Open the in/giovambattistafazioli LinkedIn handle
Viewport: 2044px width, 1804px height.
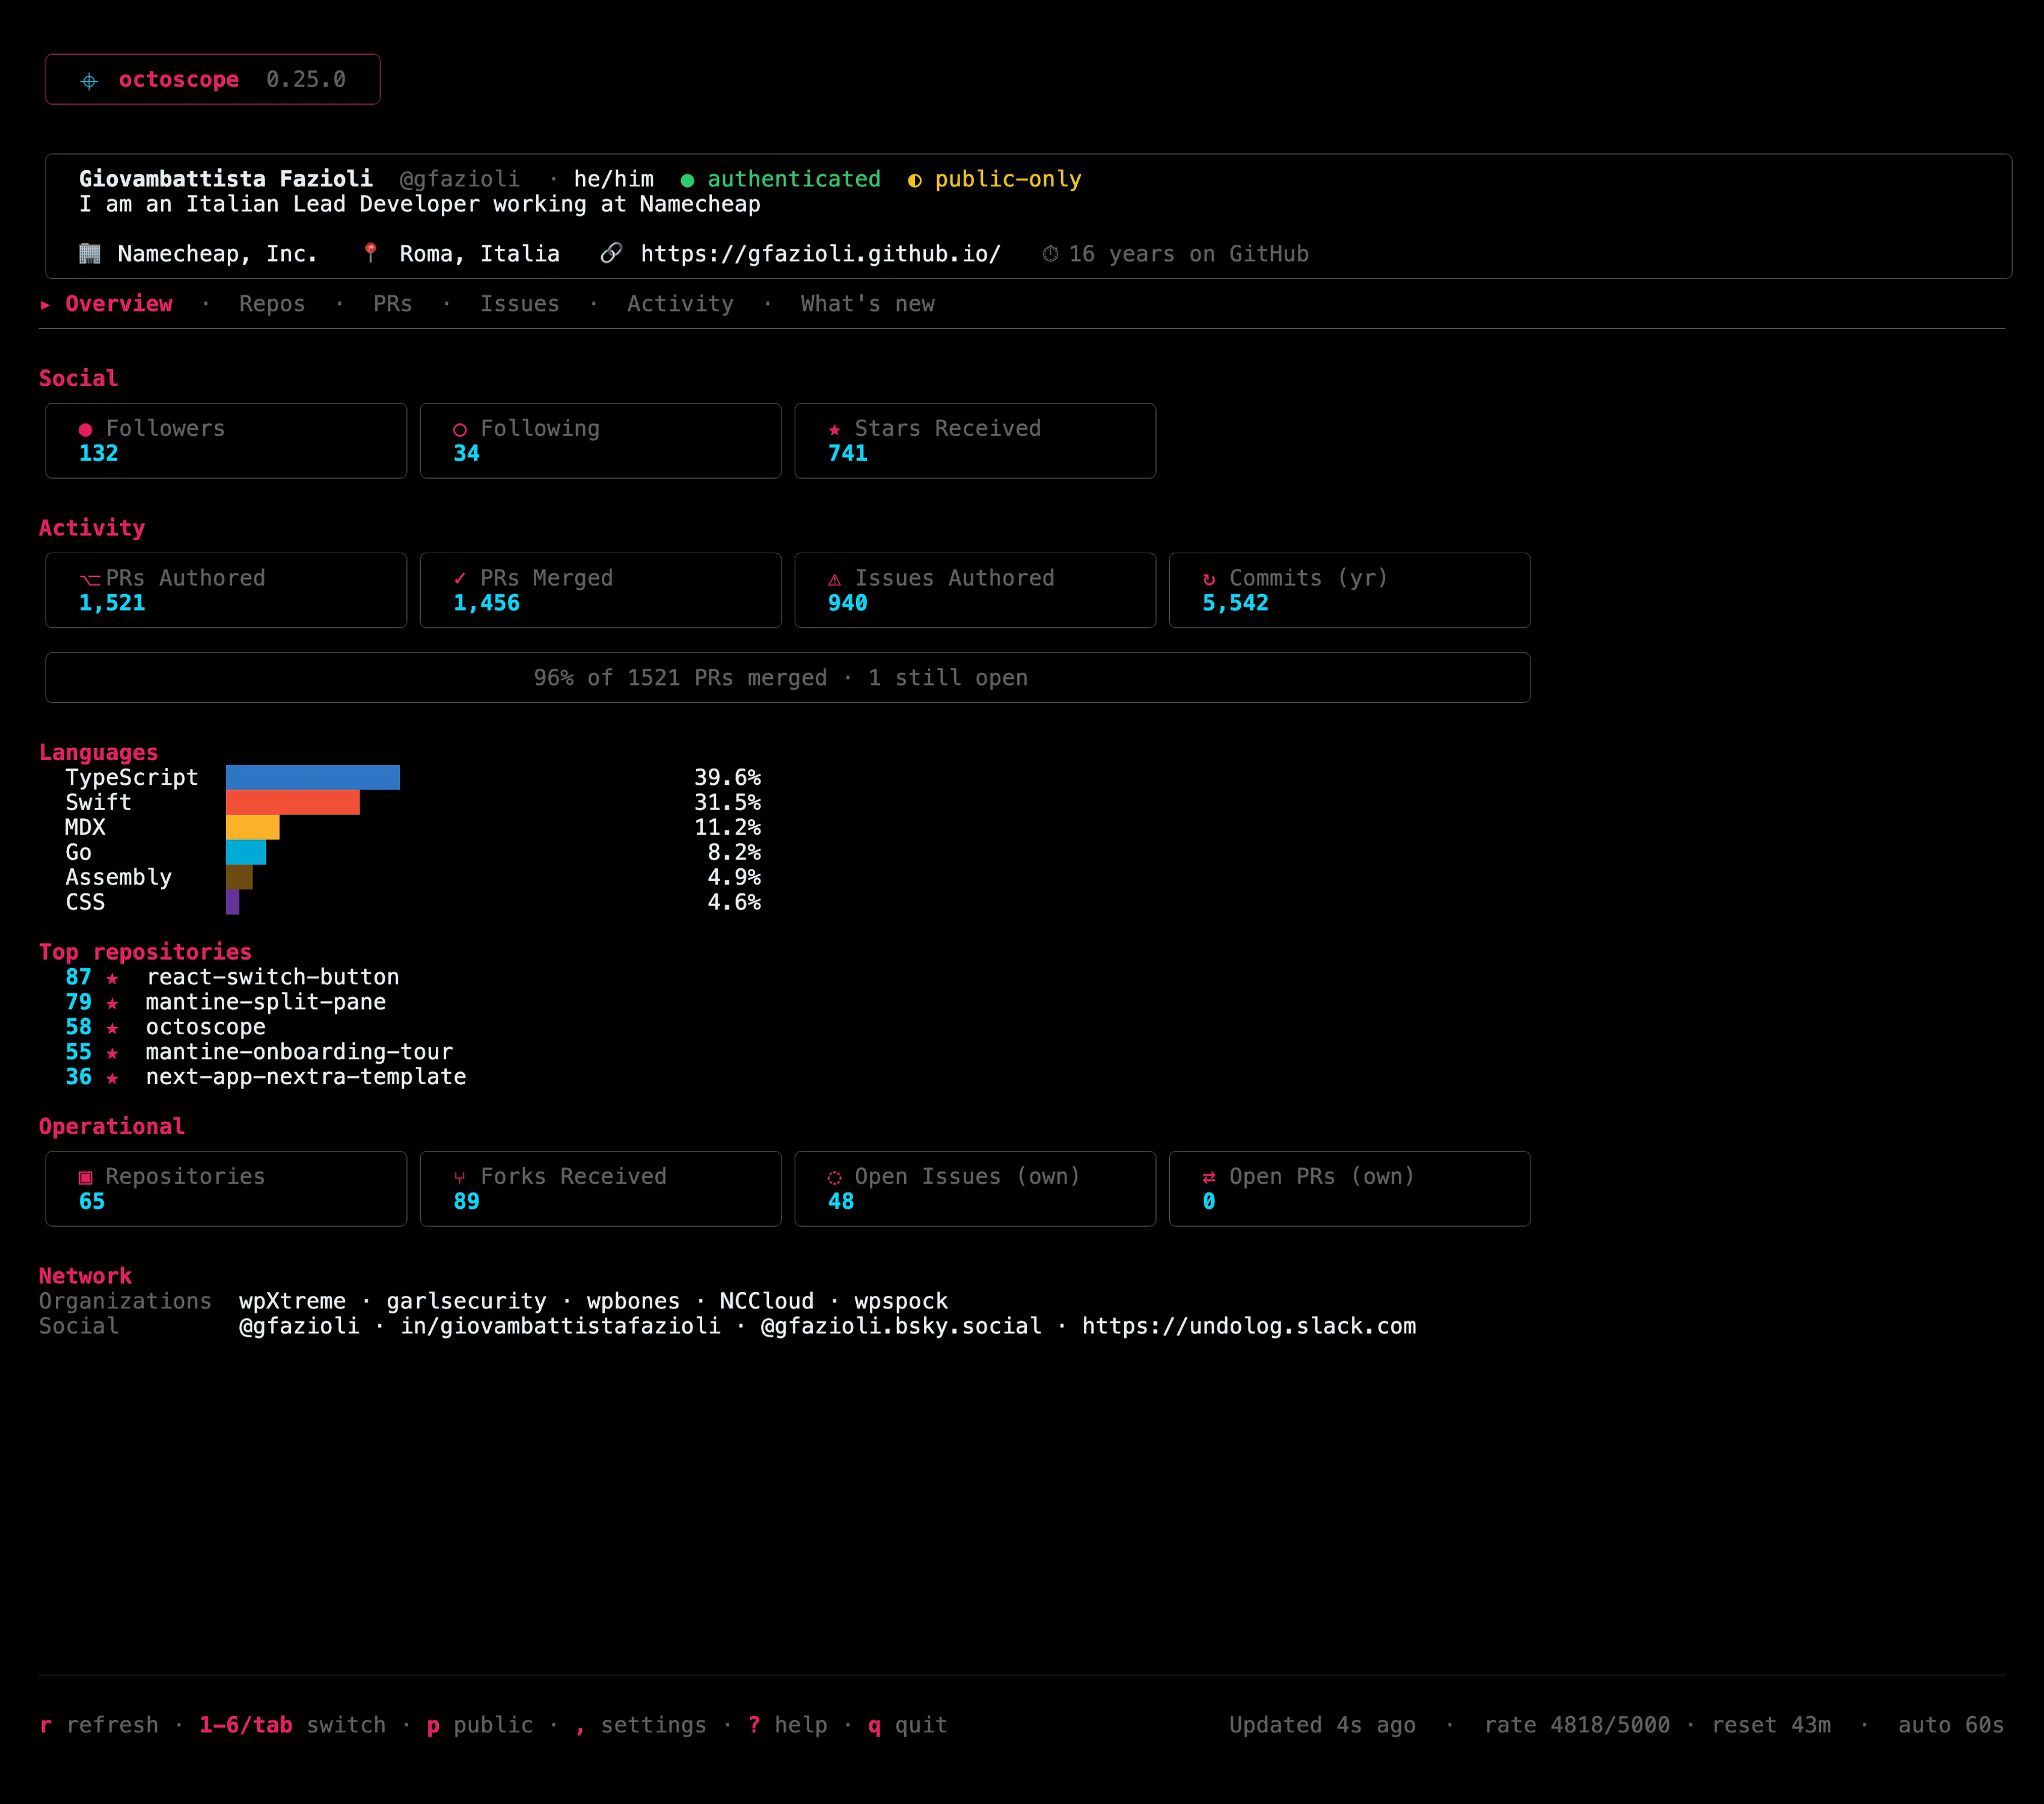(560, 1326)
